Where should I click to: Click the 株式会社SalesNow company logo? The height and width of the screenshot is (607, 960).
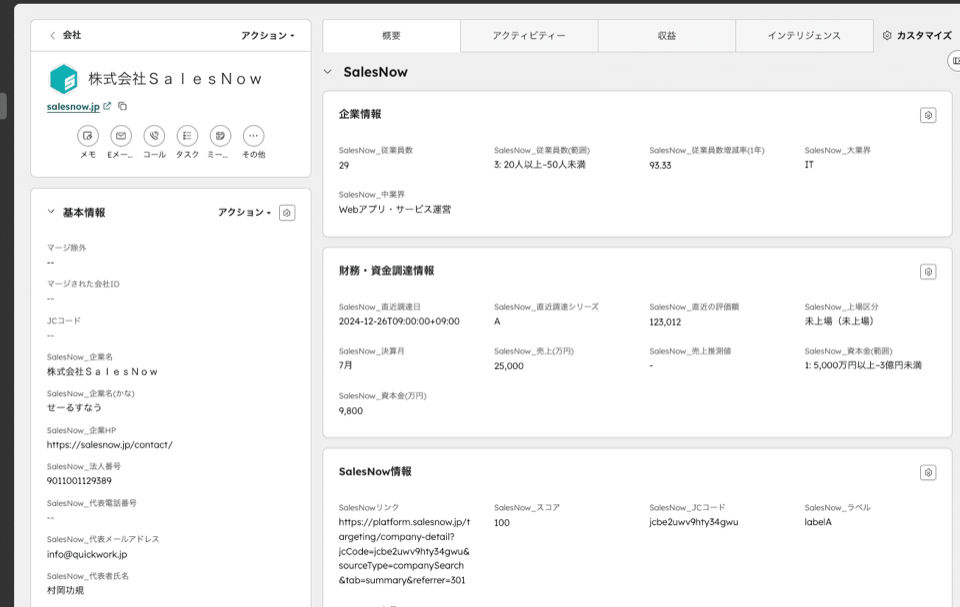tap(64, 79)
